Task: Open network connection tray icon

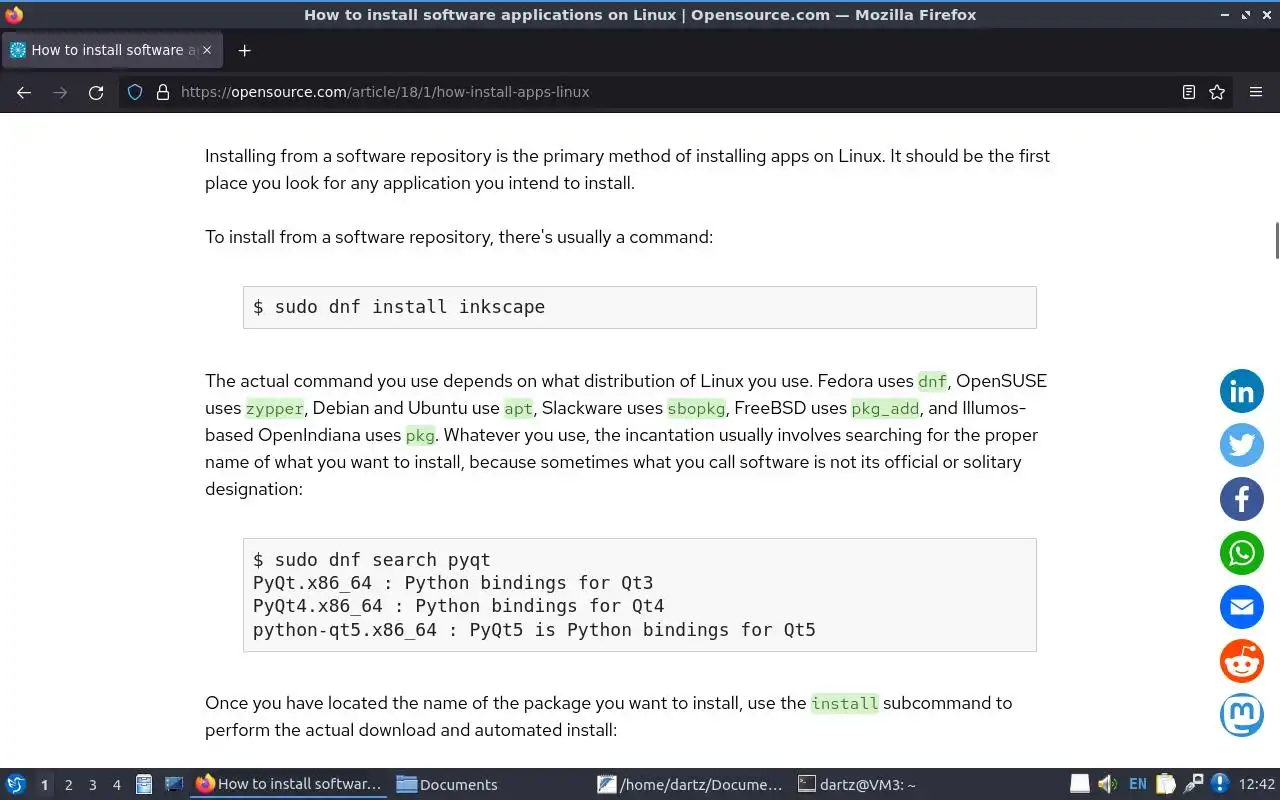Action: coord(1193,784)
